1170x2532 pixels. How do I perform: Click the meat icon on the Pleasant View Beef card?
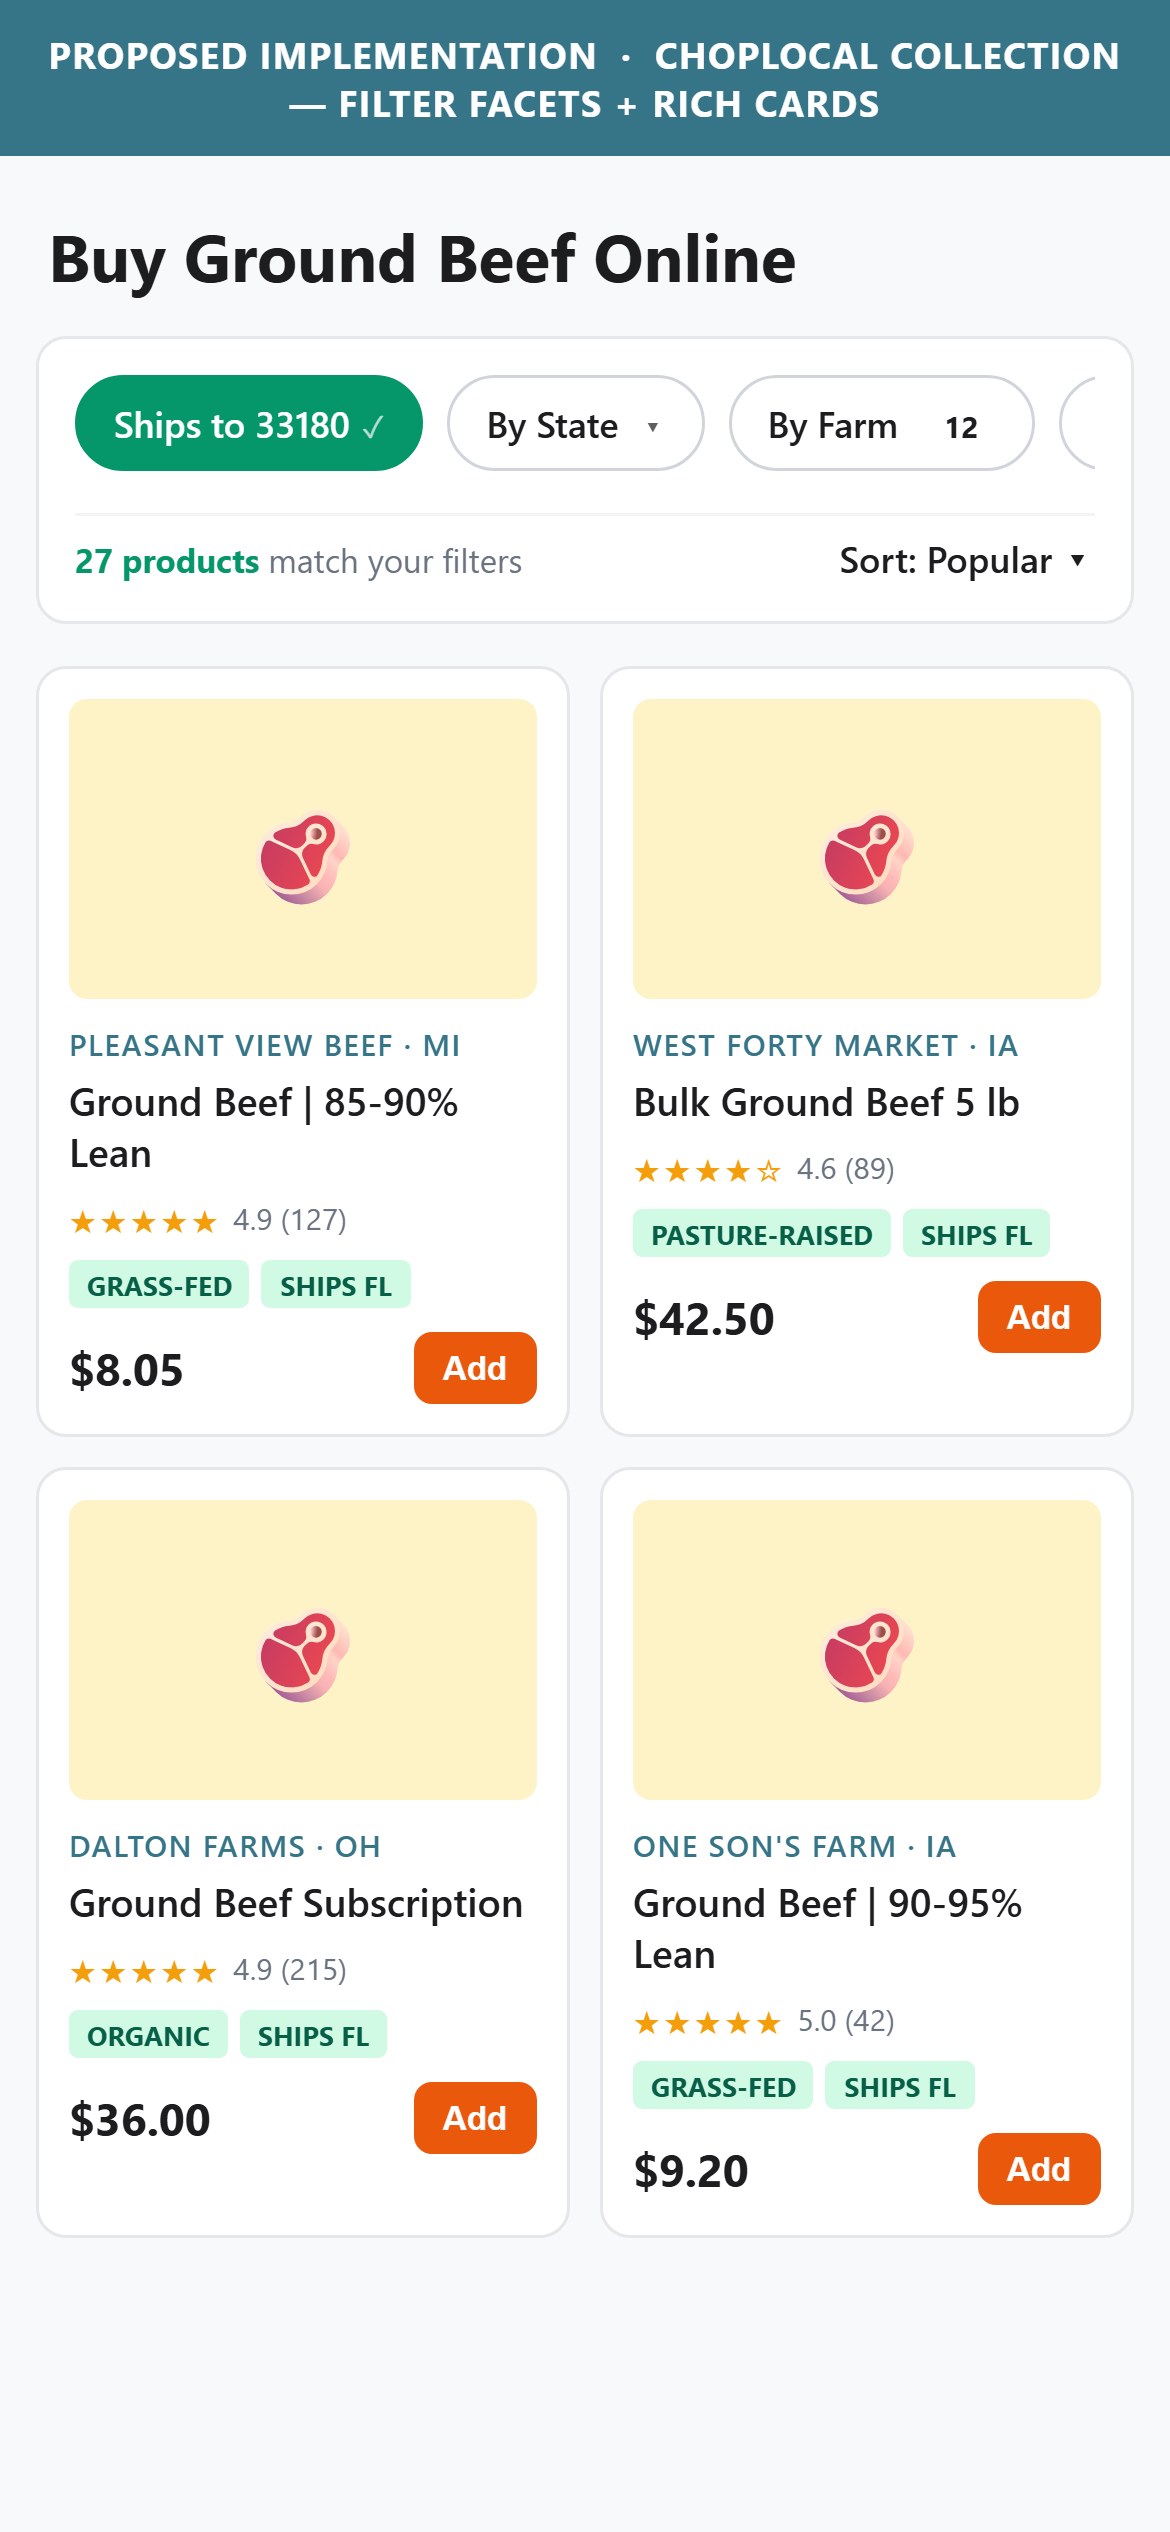click(304, 858)
